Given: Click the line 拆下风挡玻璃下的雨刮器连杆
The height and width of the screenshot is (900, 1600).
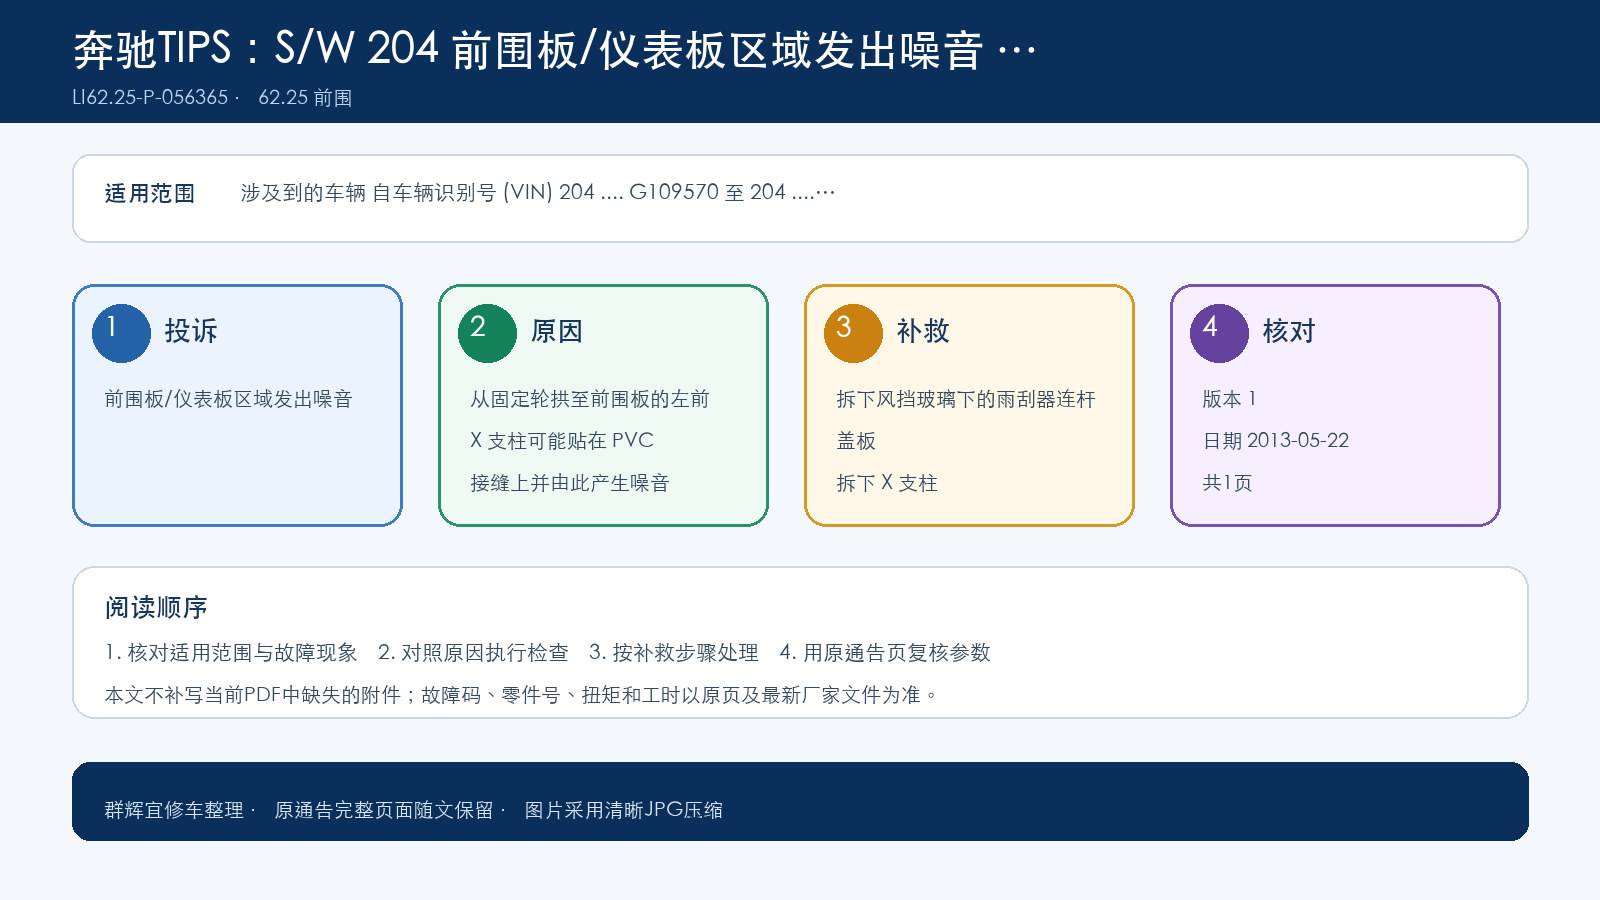Looking at the screenshot, I should (x=966, y=399).
